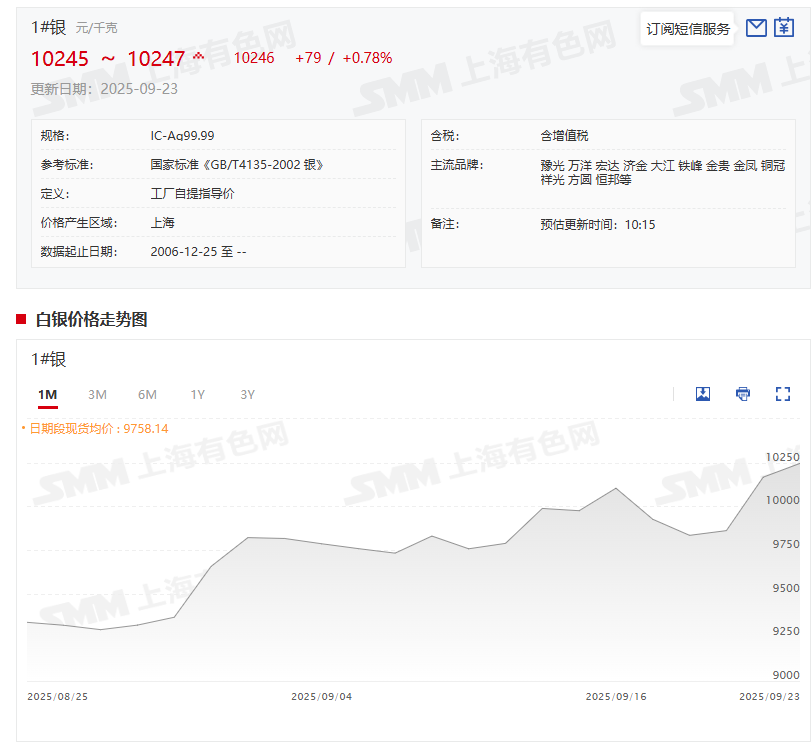
Task: Click the 订阅短信服务 tooltip button
Action: (x=687, y=29)
